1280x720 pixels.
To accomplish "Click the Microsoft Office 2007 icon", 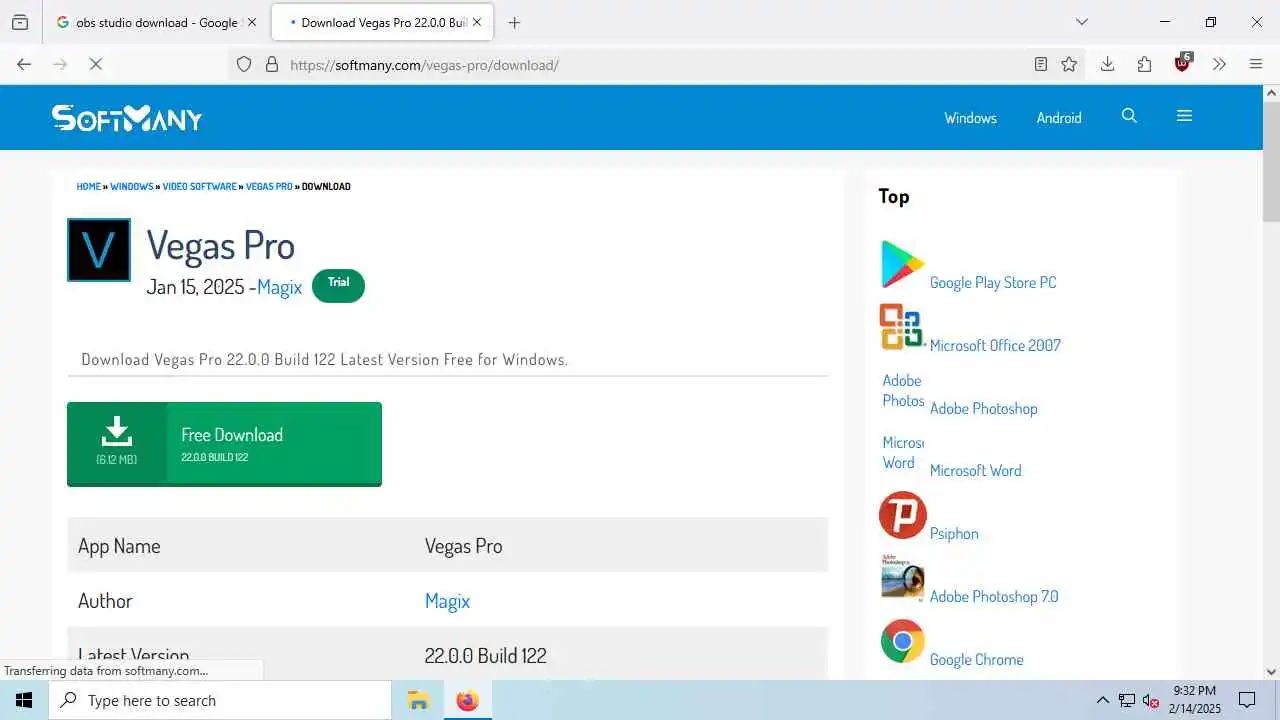I will point(902,327).
